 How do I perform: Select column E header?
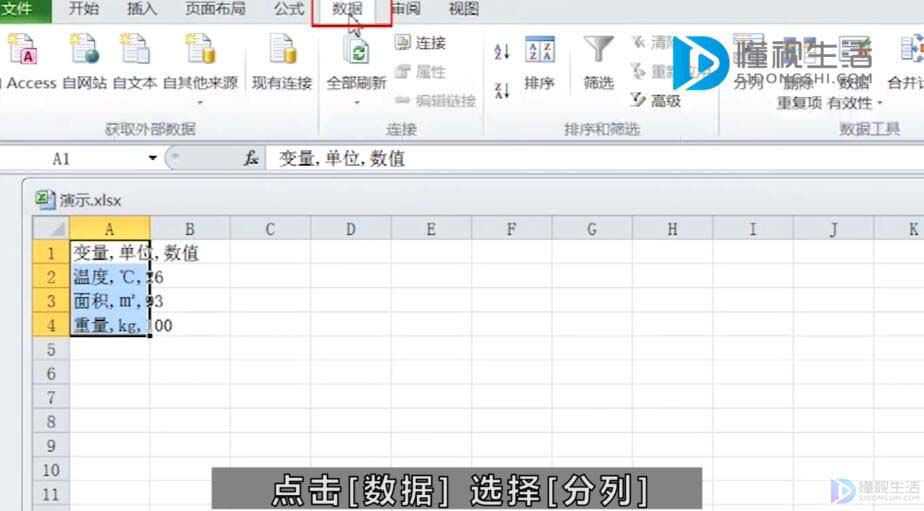[x=431, y=228]
